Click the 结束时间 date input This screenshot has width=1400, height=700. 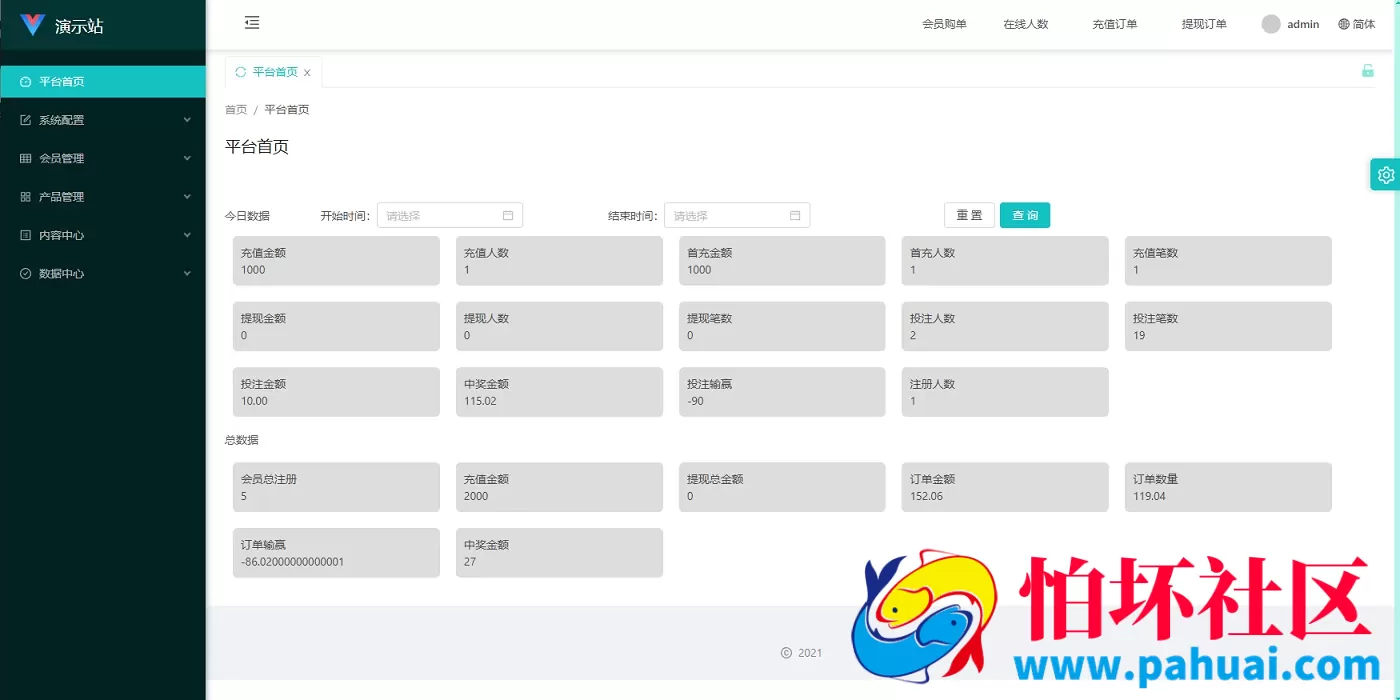[x=737, y=215]
